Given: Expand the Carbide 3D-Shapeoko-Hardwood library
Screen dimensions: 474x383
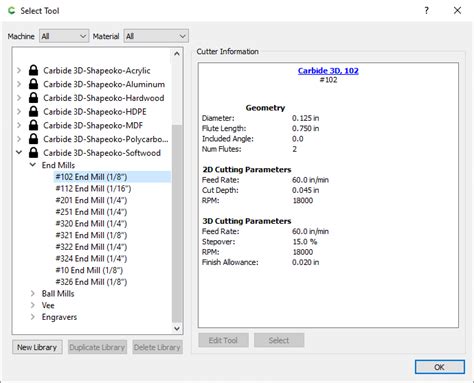Looking at the screenshot, I should [19, 98].
